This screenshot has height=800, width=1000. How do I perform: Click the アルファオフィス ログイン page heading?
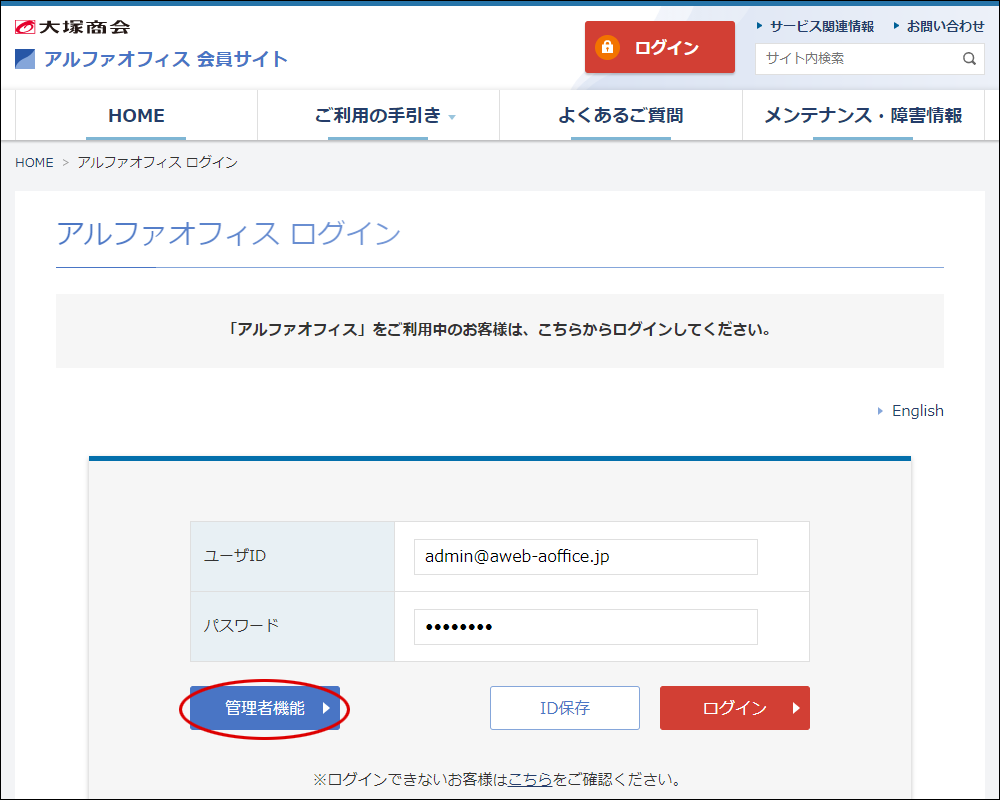(228, 233)
